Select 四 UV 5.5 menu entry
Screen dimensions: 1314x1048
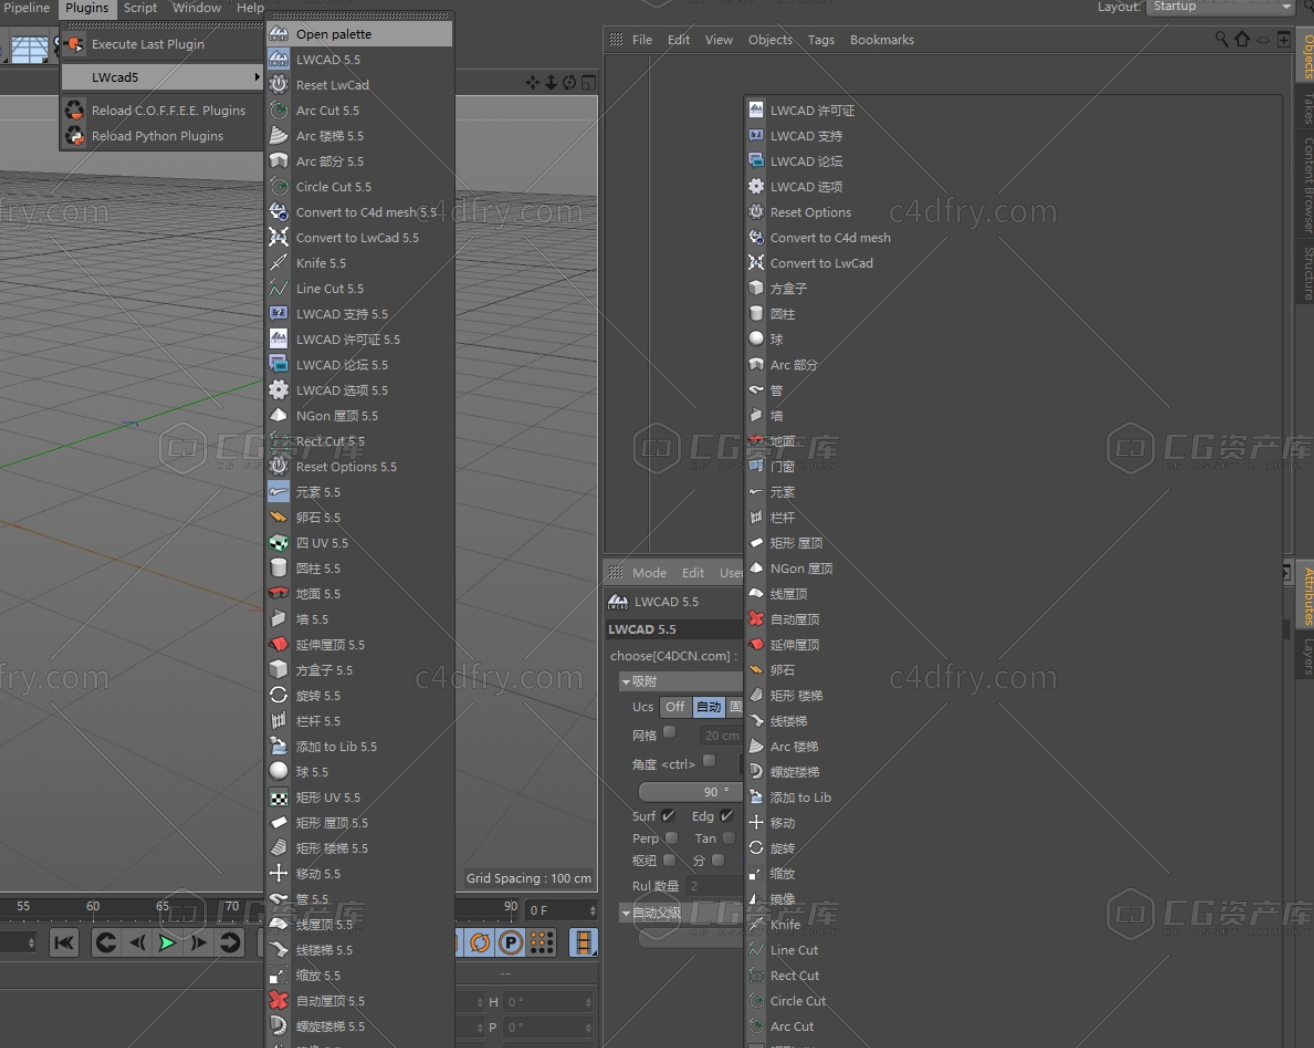click(360, 543)
